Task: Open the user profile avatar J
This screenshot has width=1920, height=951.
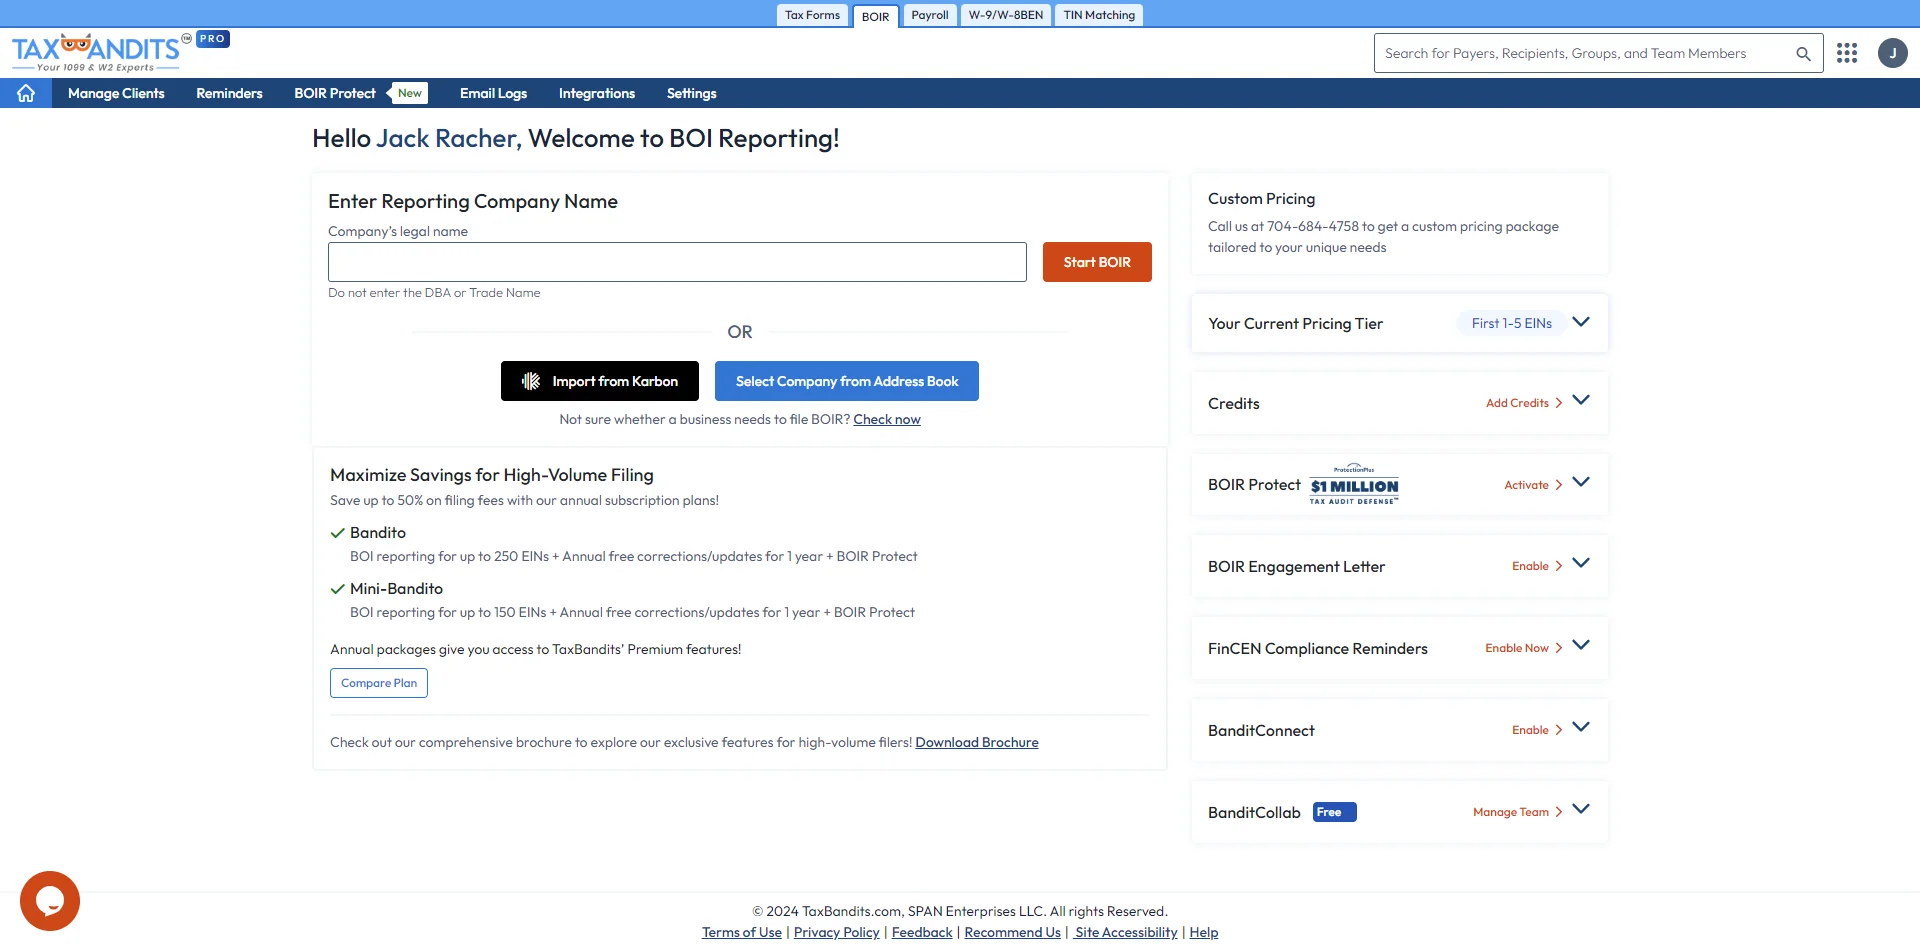Action: tap(1893, 53)
